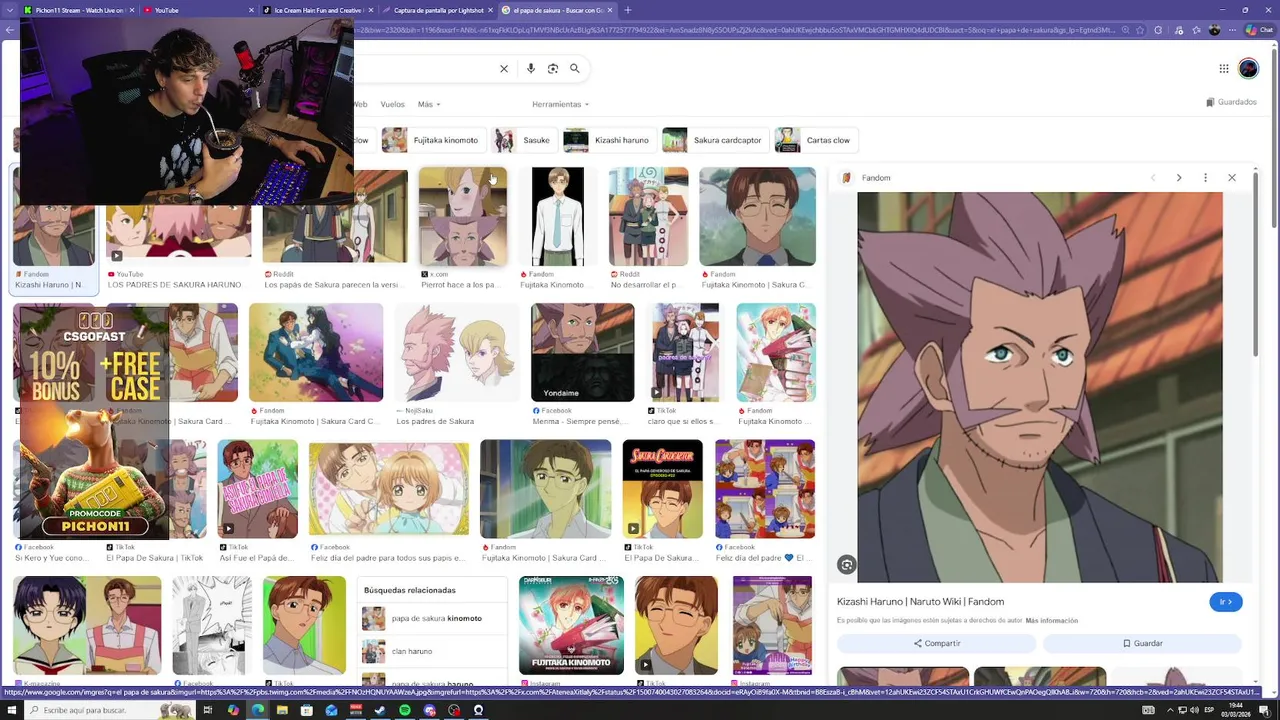
Task: Open the Guardados saved items
Action: click(x=1231, y=102)
